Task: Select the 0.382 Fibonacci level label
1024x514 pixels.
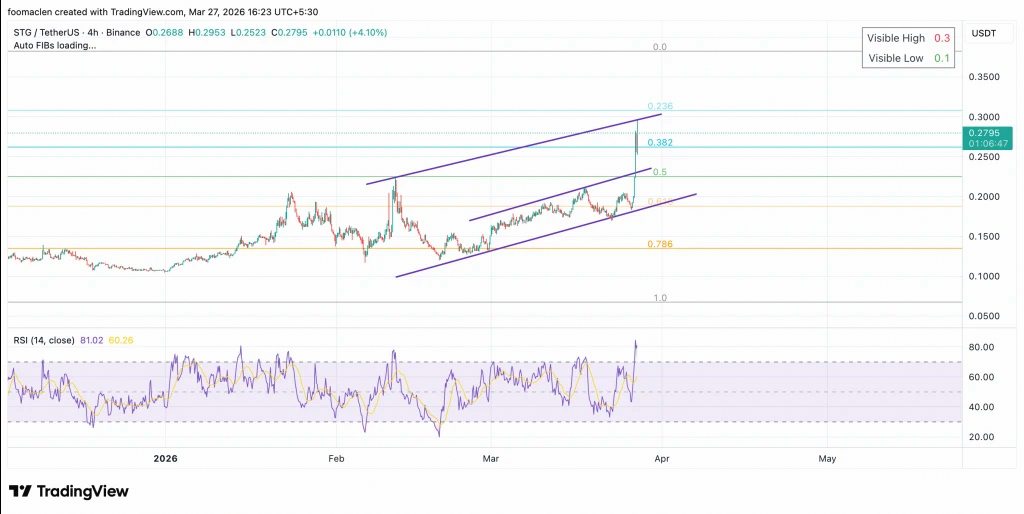Action: [x=659, y=143]
